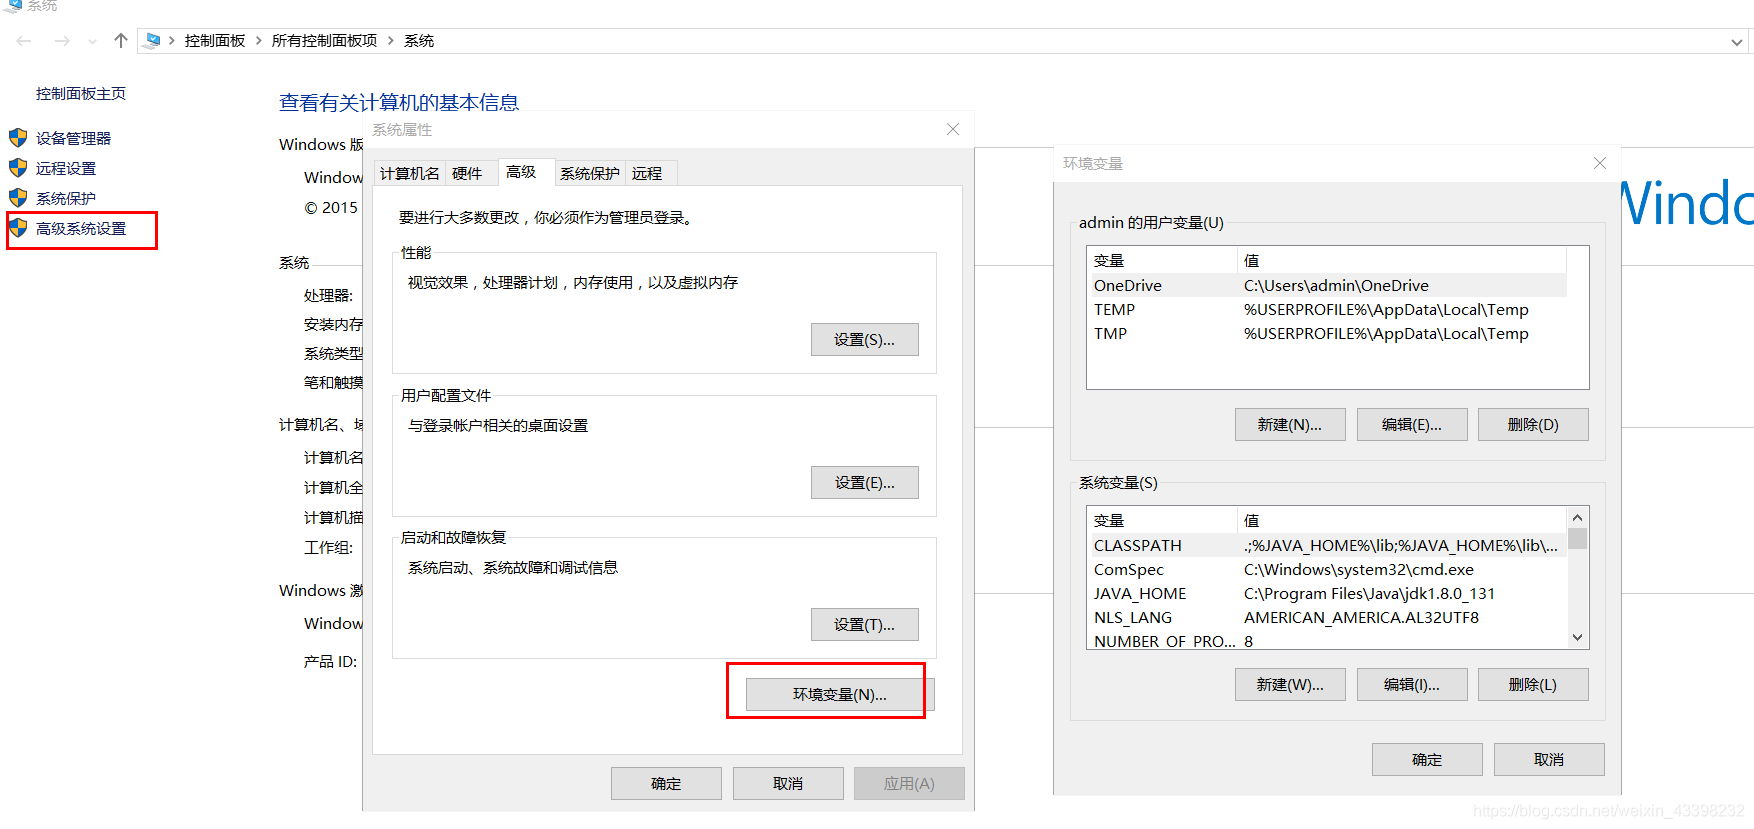Expand the address bar history dropdown

point(1737,42)
